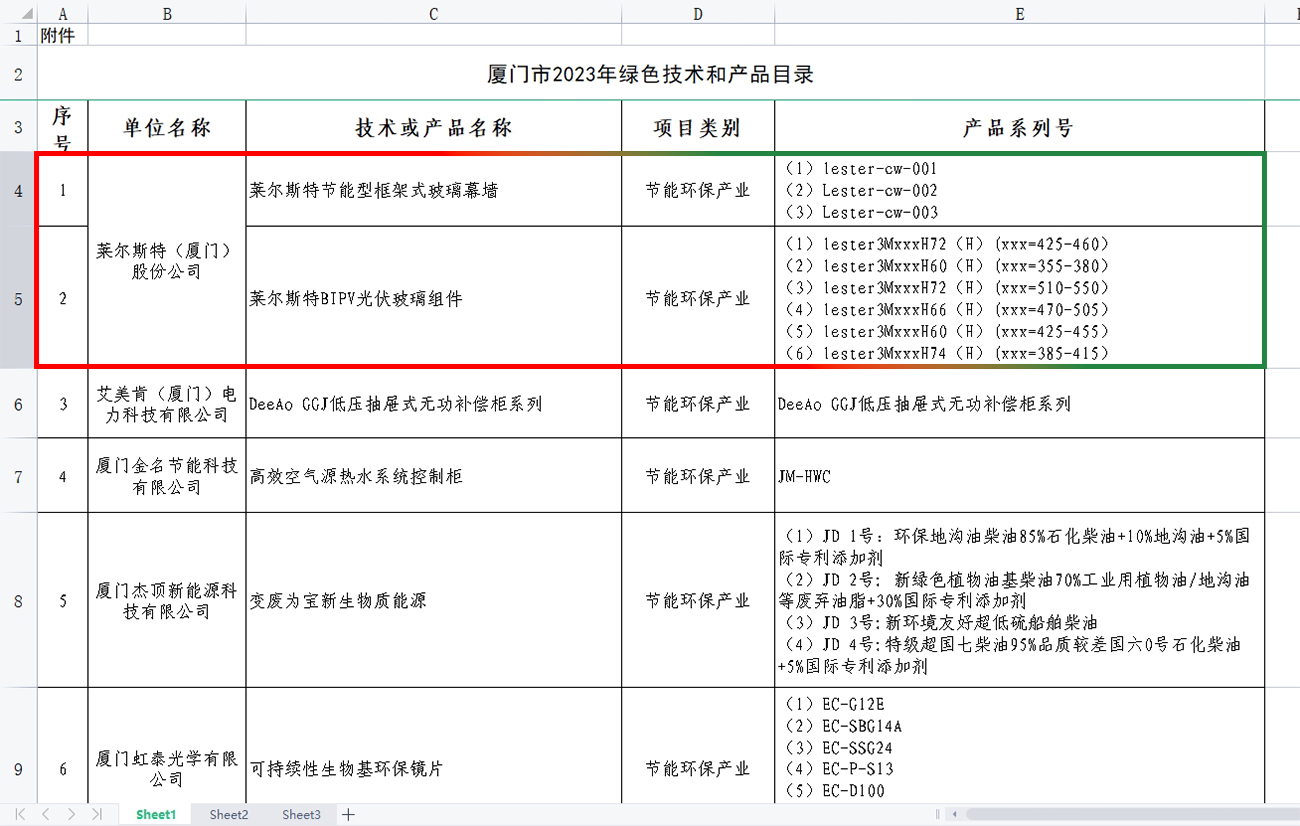Screen dimensions: 1300x826
Task: Select row 1 header
Action: click(x=19, y=35)
